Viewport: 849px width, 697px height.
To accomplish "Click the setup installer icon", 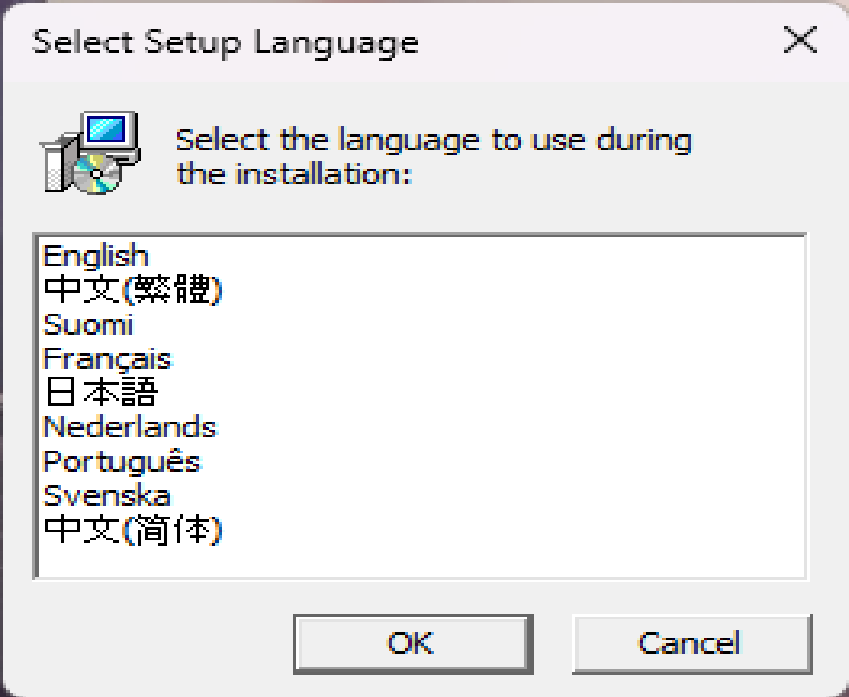I will coord(88,153).
